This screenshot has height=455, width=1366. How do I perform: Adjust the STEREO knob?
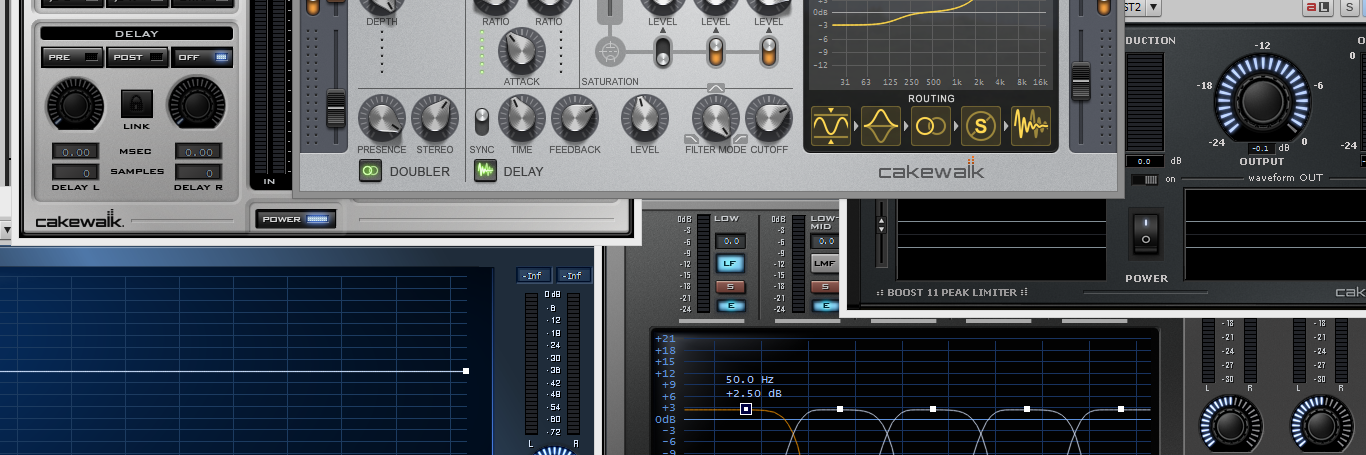pos(435,118)
